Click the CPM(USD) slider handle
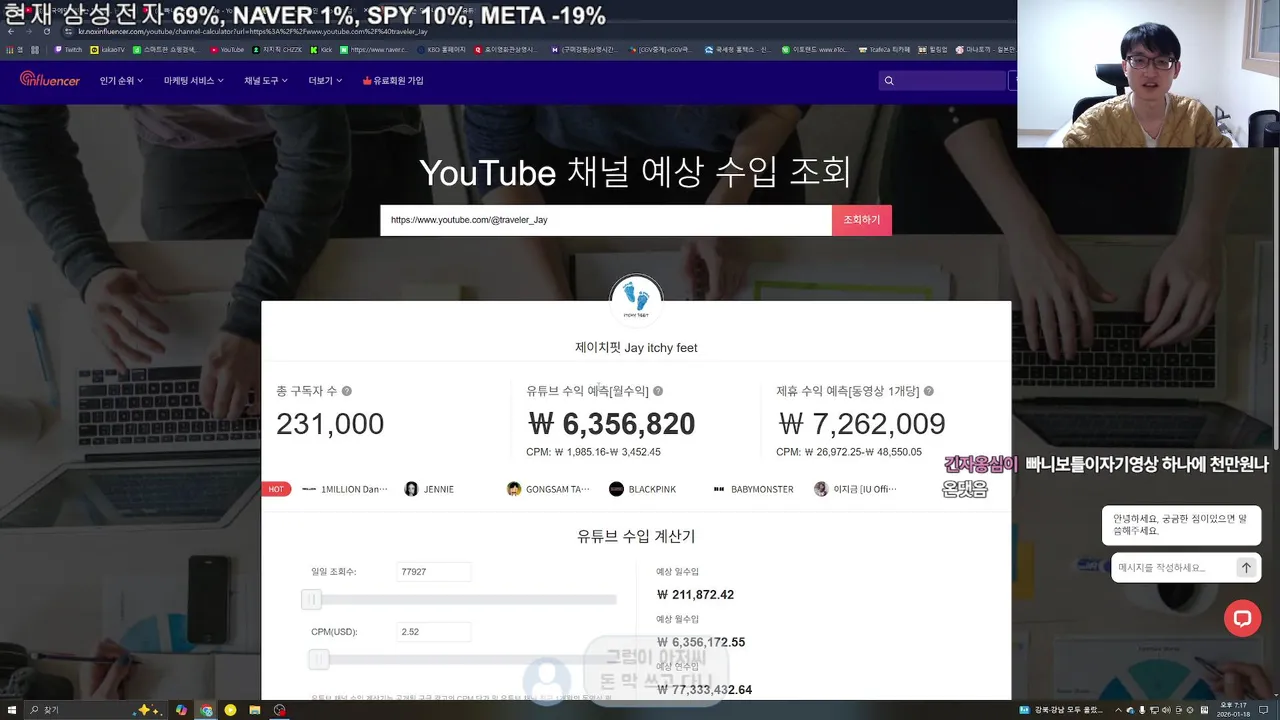 pos(318,659)
